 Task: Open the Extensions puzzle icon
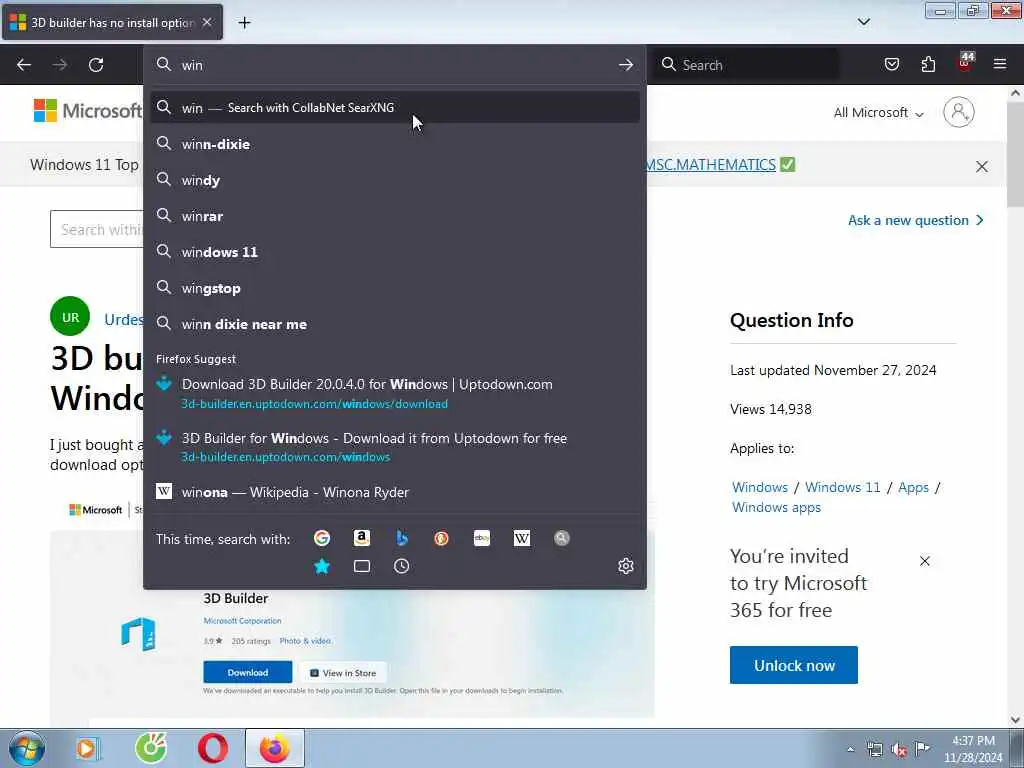point(928,64)
